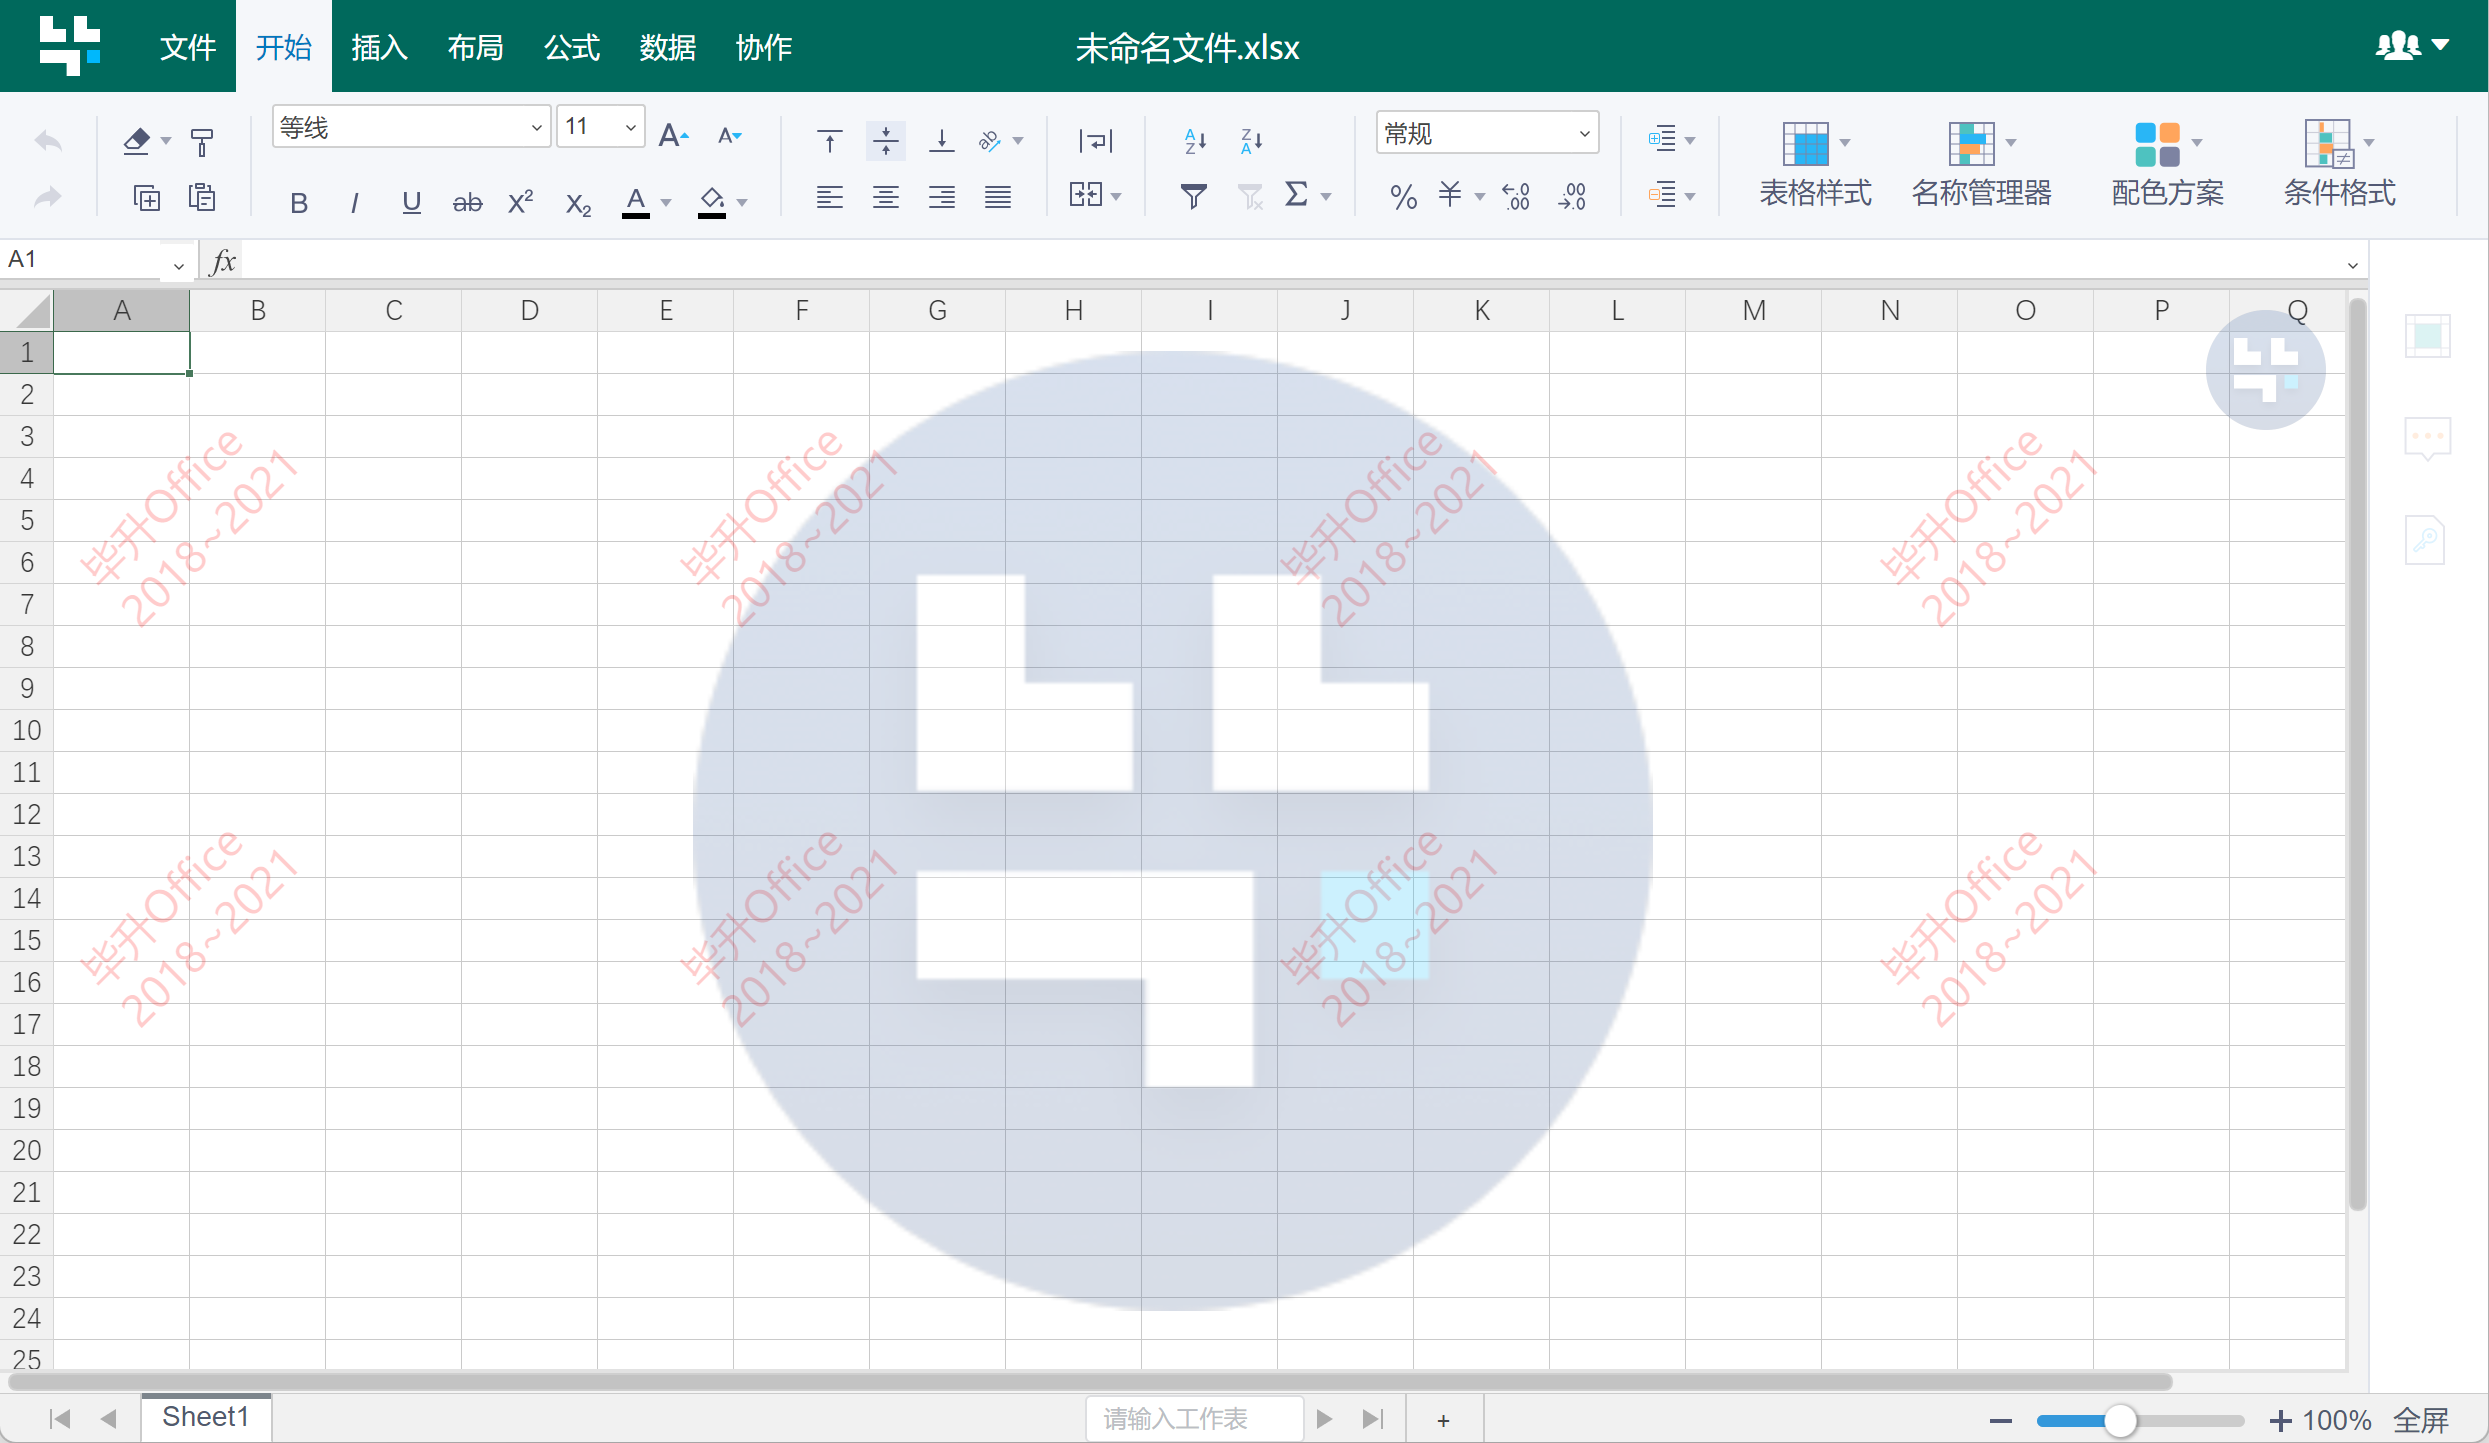Screen dimensions: 2489x1443
Task: Switch to the 布局 tab
Action: click(475, 47)
